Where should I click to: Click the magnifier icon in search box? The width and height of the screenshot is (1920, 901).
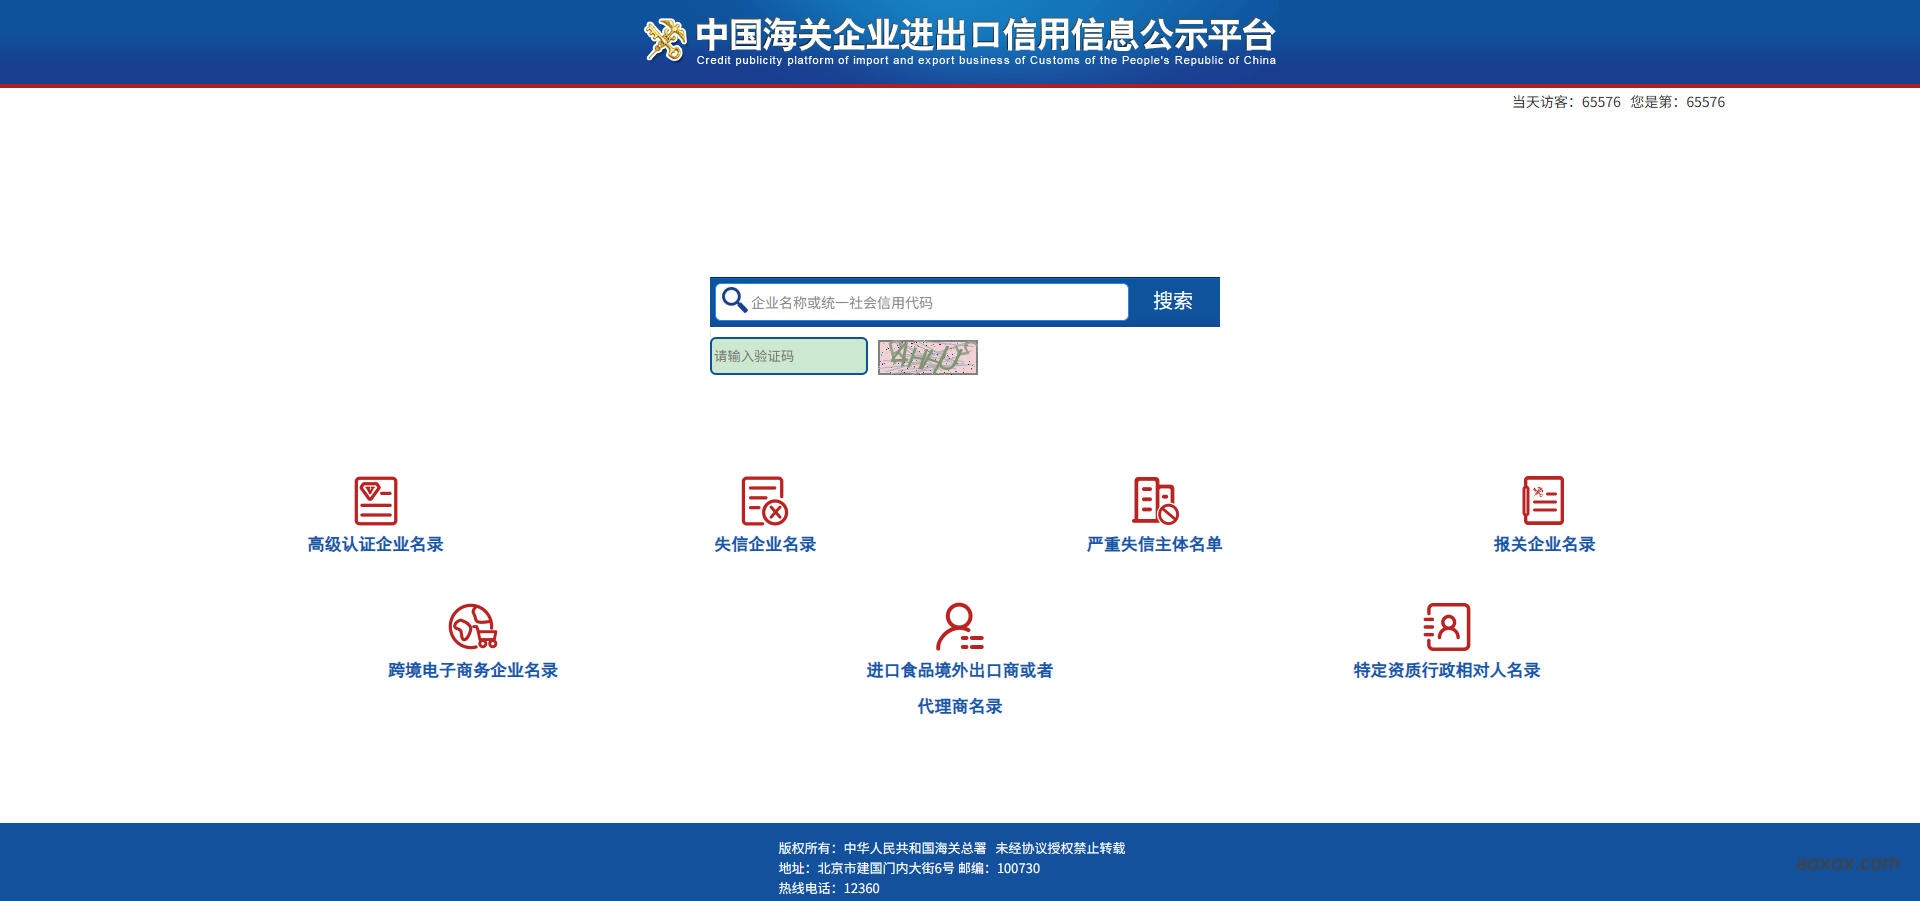734,300
